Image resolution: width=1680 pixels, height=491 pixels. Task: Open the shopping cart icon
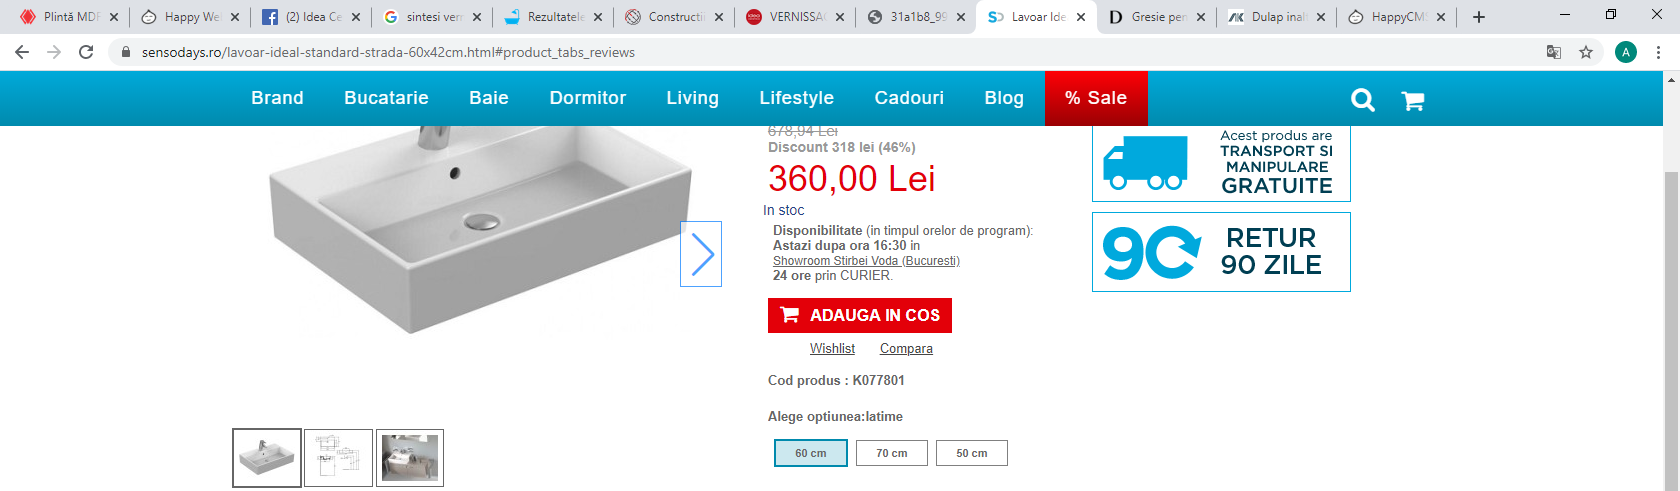(x=1413, y=100)
